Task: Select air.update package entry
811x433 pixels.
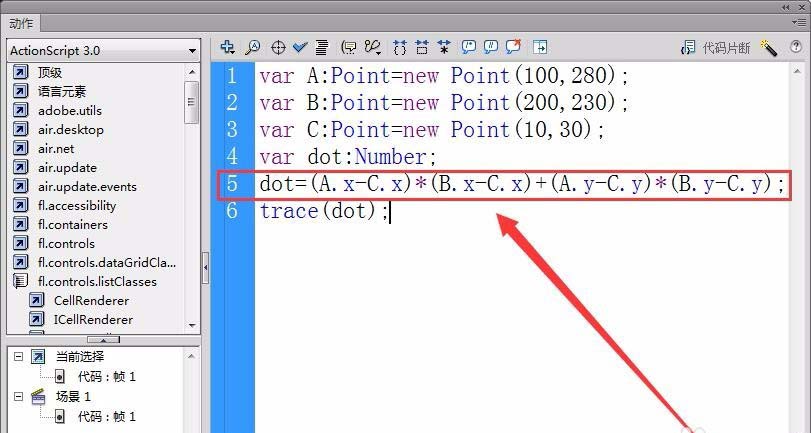Action: [x=67, y=168]
